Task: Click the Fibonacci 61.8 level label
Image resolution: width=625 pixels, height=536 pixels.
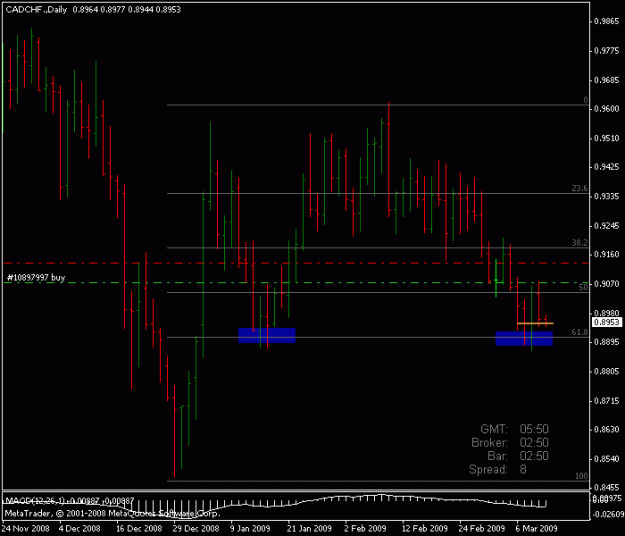Action: pos(580,332)
